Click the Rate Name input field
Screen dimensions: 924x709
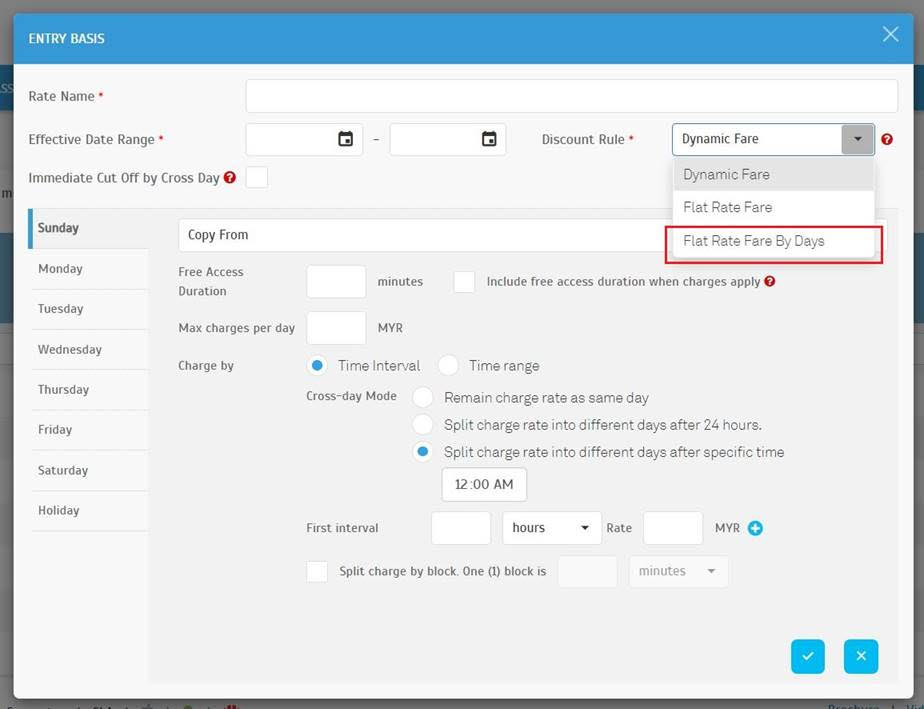(571, 96)
